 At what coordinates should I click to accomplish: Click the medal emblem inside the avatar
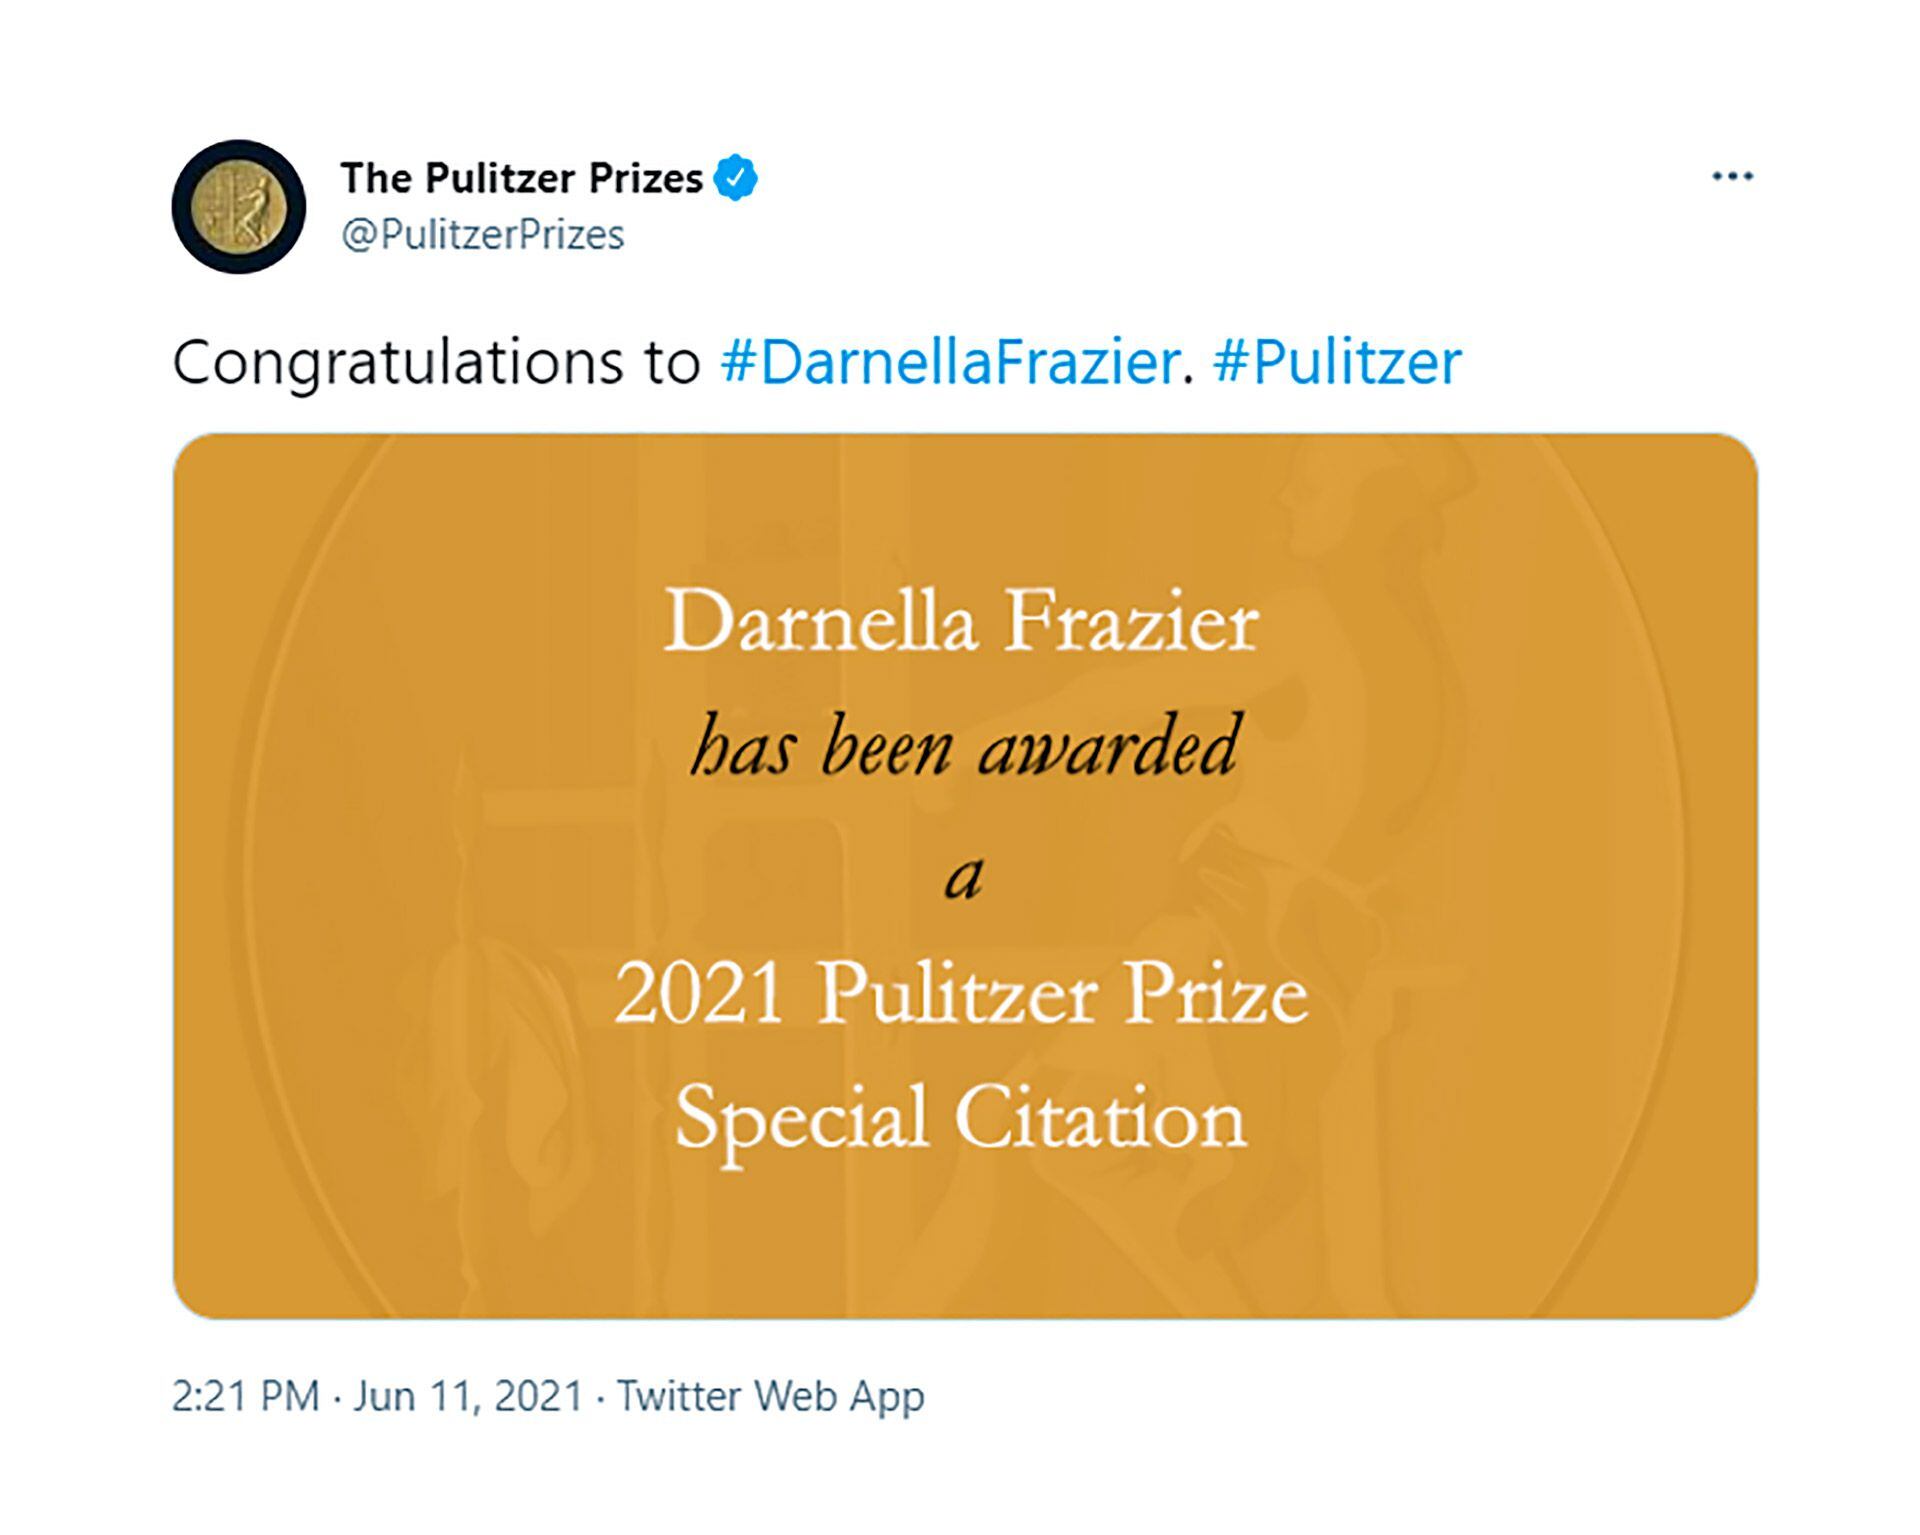click(238, 208)
